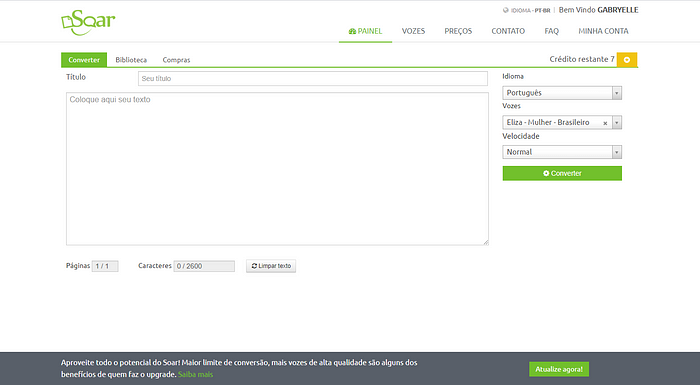This screenshot has width=700, height=385.
Task: Click the Caracteres 0 / 2600 field
Action: 204,266
